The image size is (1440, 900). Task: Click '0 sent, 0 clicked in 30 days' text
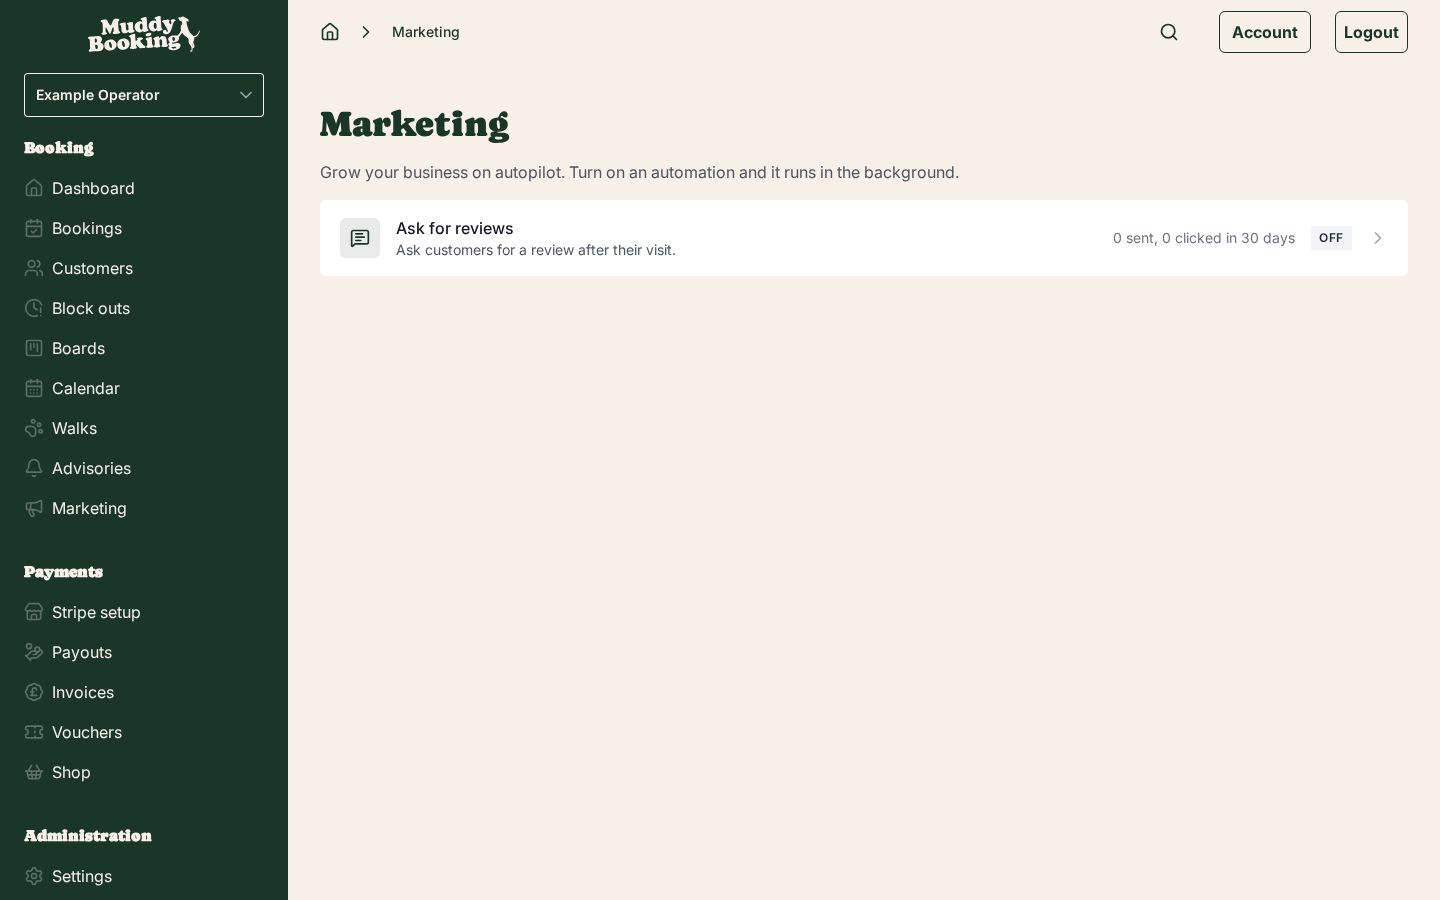[1204, 238]
